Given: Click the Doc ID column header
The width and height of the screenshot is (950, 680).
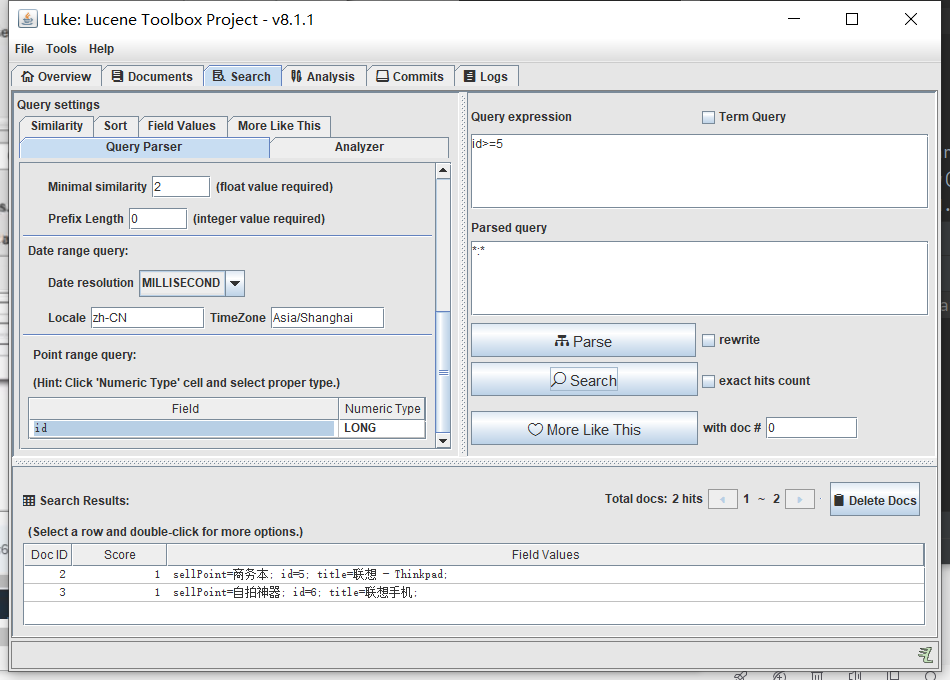Looking at the screenshot, I should (x=48, y=555).
